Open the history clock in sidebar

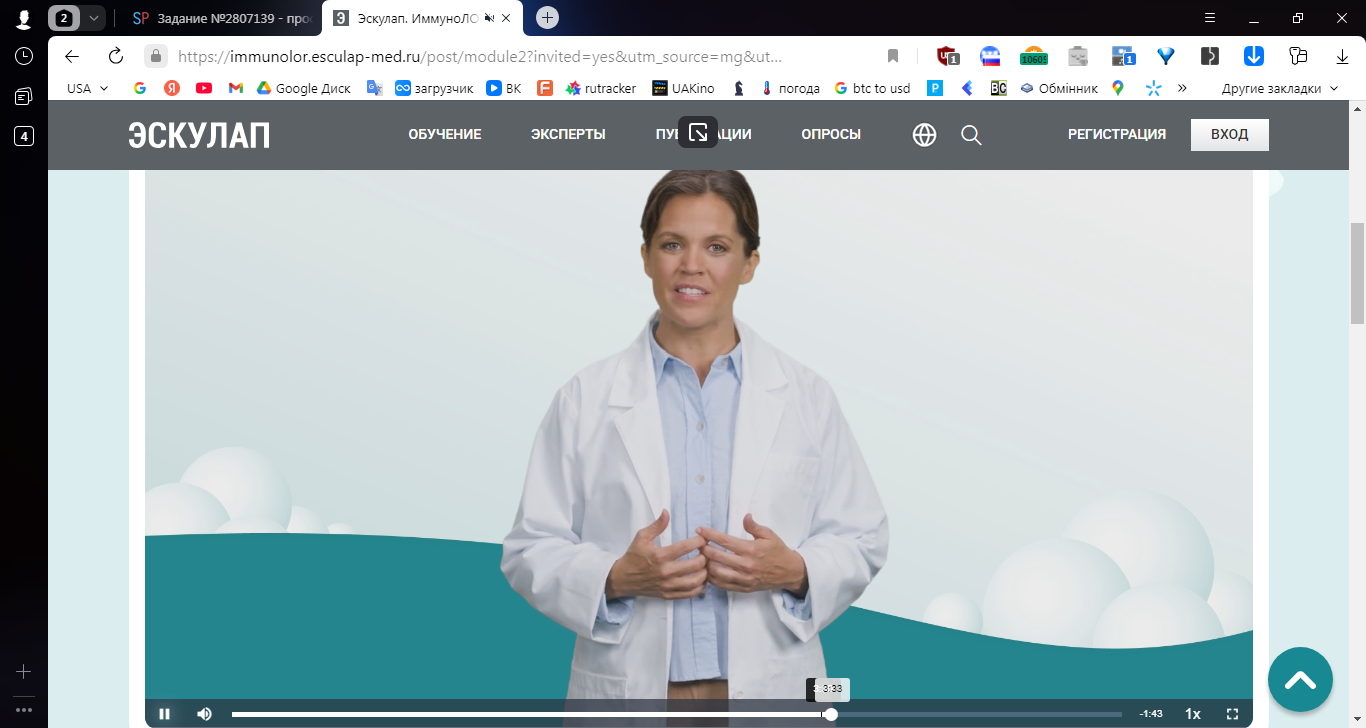pos(24,56)
